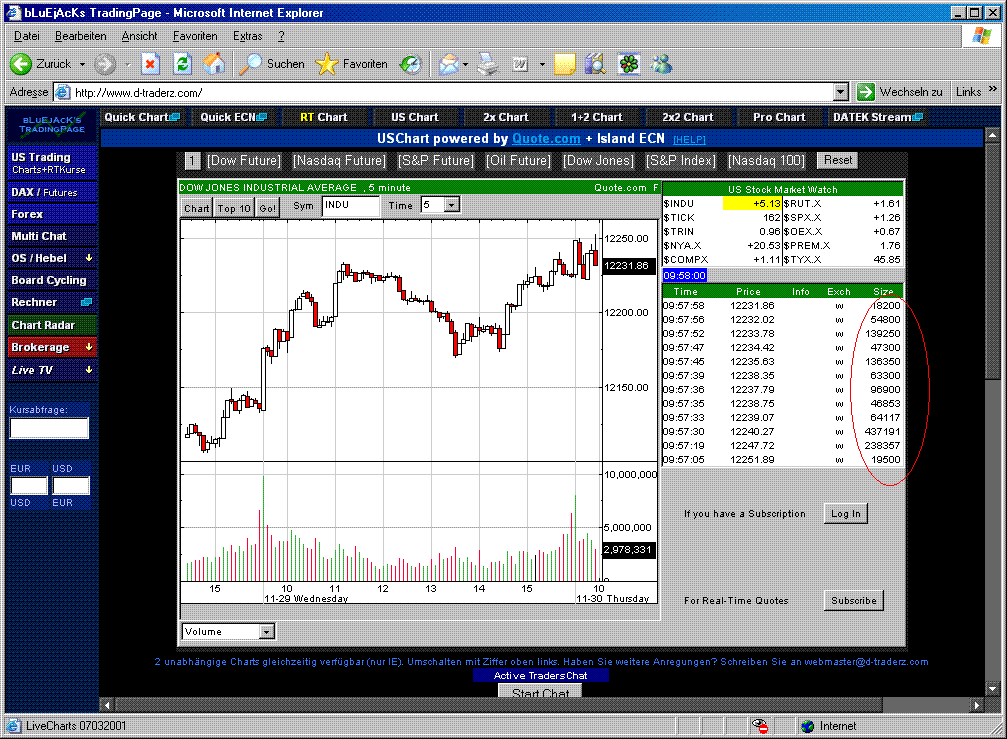Open the address bar URL dropdown

[x=841, y=92]
